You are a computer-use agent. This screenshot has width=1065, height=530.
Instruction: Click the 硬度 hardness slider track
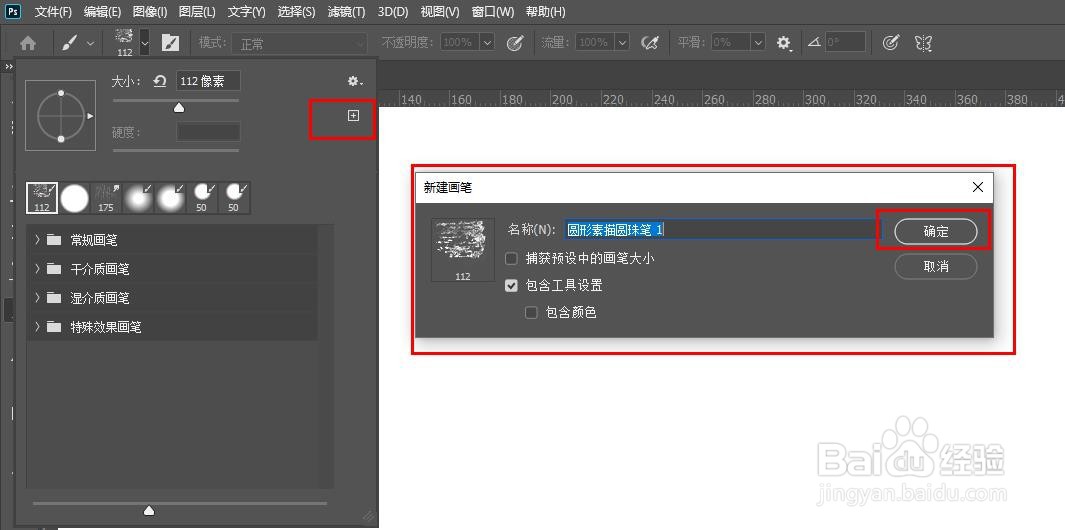pyautogui.click(x=176, y=150)
